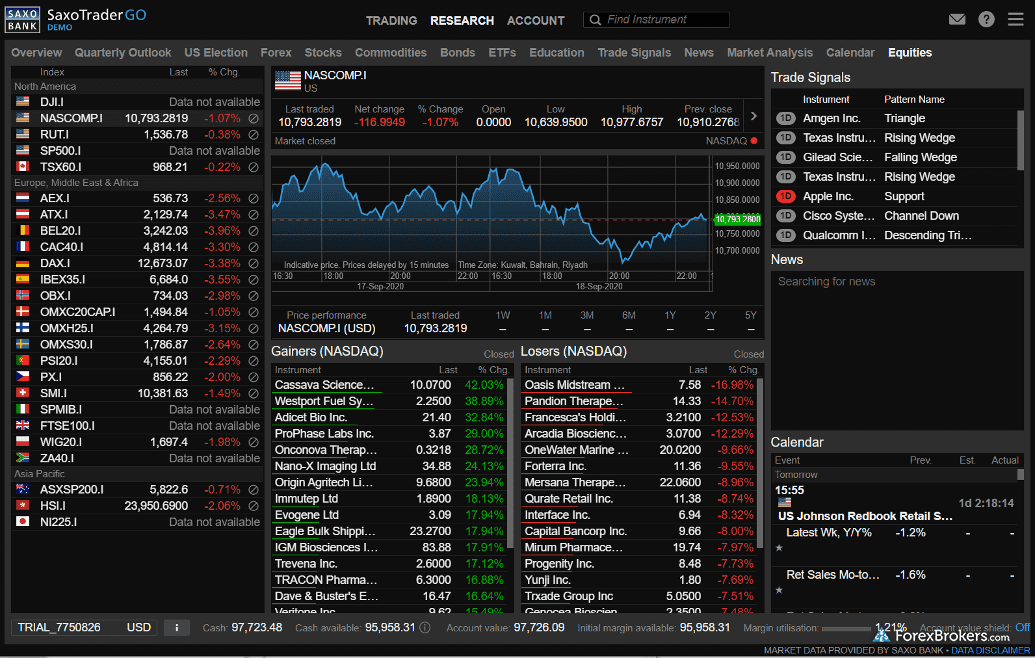Open the hamburger main menu
This screenshot has height=658, width=1035.
(x=1015, y=19)
